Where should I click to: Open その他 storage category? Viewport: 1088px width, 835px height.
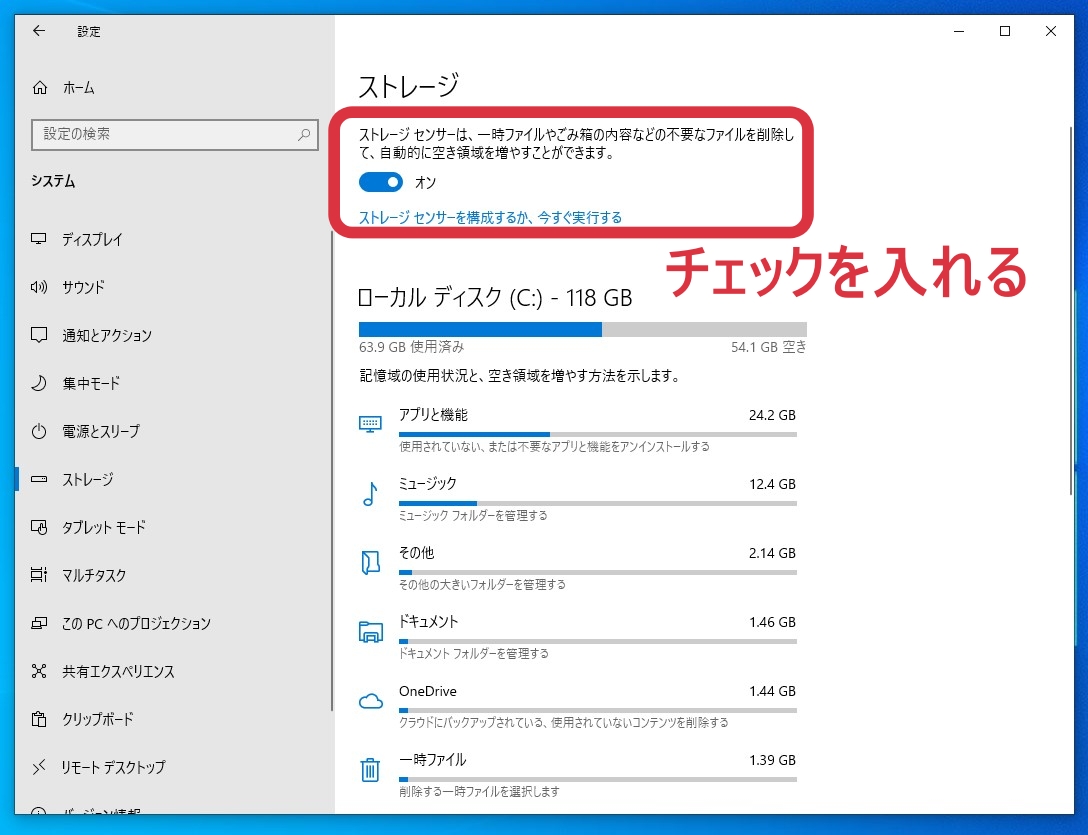(577, 568)
